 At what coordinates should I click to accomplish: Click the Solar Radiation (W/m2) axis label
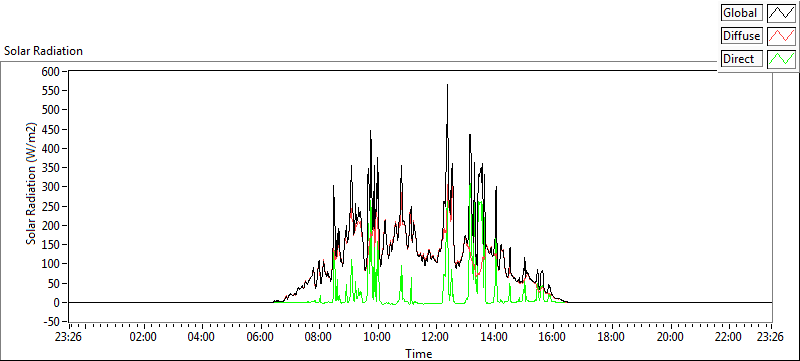[32, 184]
